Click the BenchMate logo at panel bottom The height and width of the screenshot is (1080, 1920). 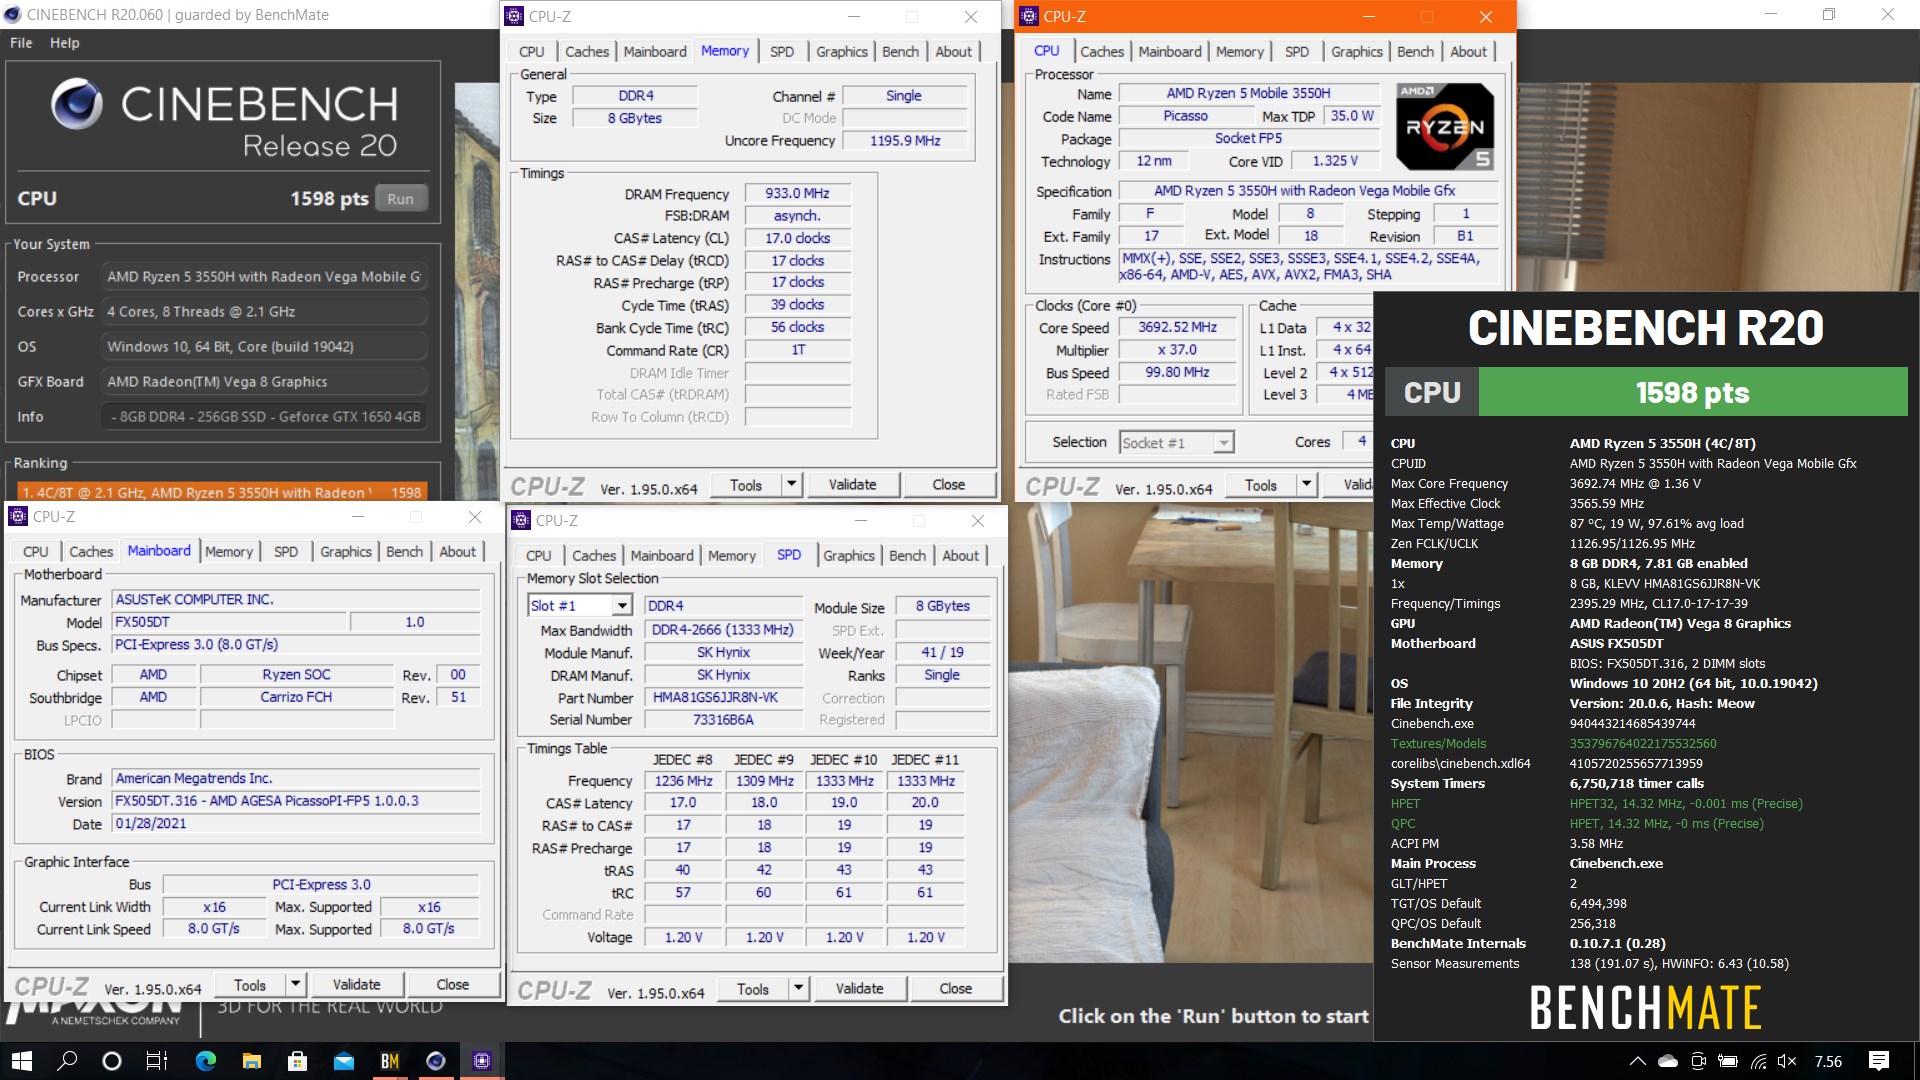pyautogui.click(x=1645, y=1007)
